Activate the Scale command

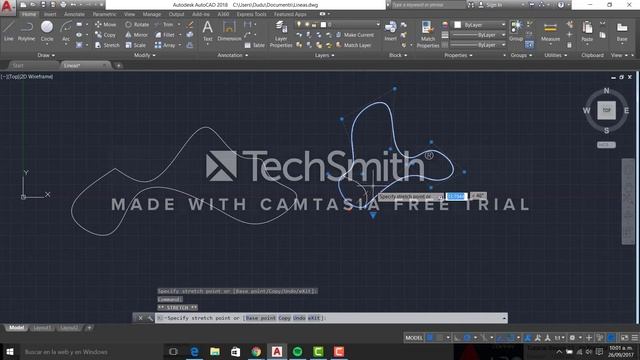tap(136, 45)
